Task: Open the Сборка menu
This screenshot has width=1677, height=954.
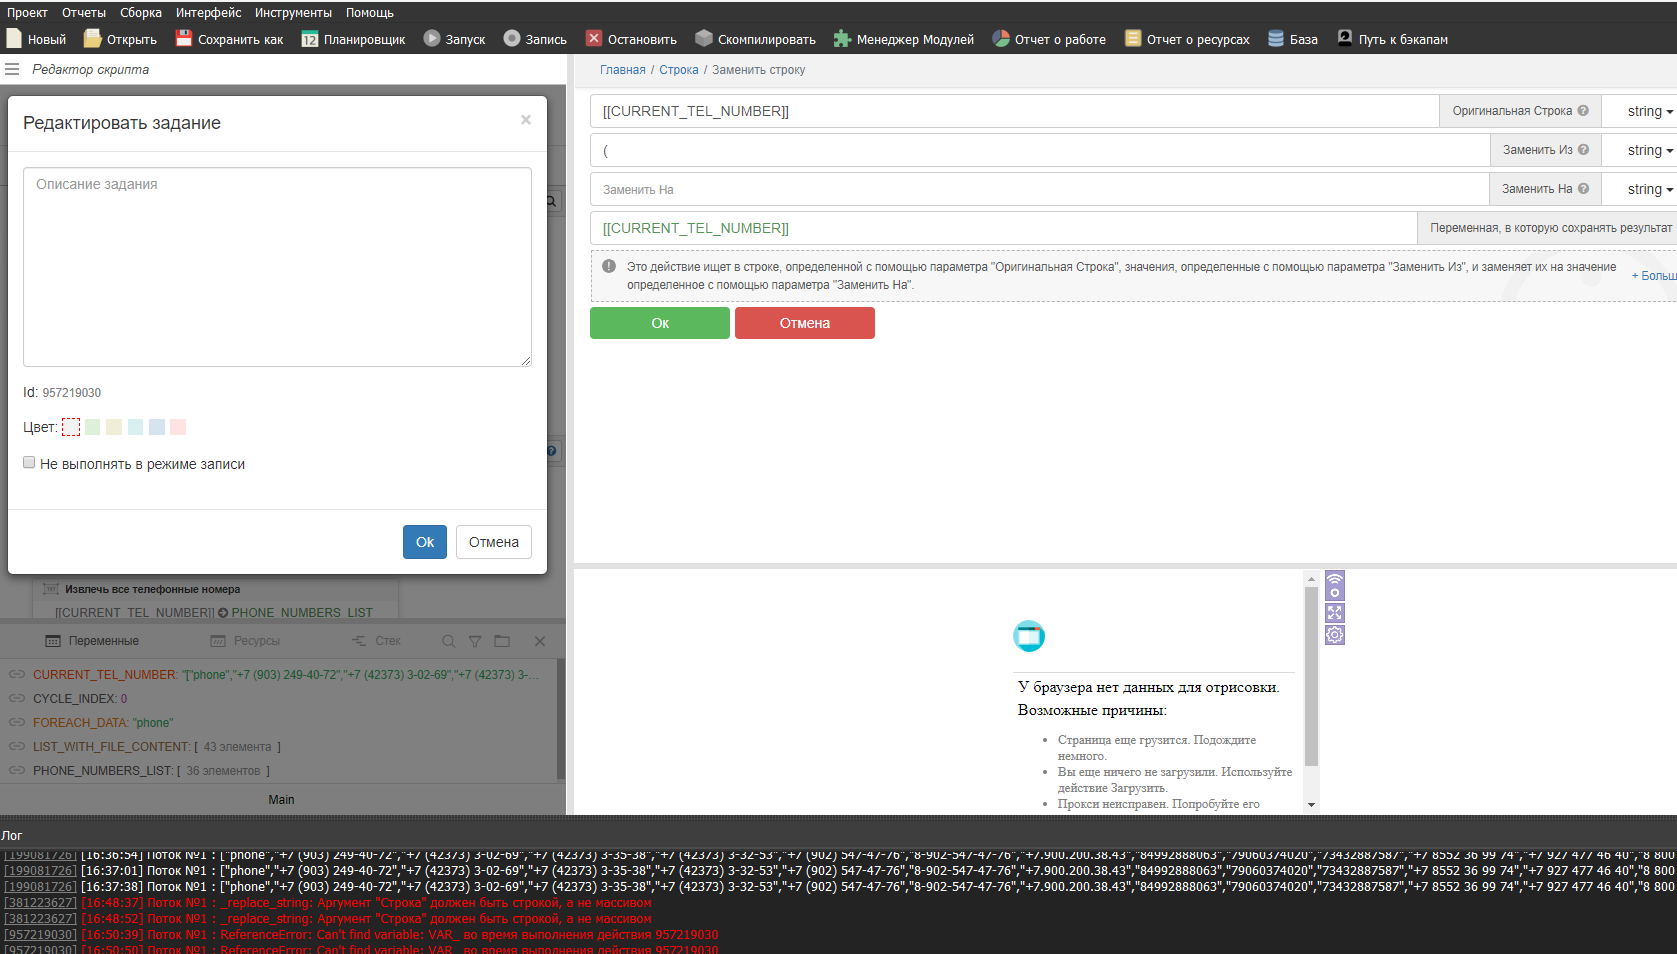Action: point(141,13)
